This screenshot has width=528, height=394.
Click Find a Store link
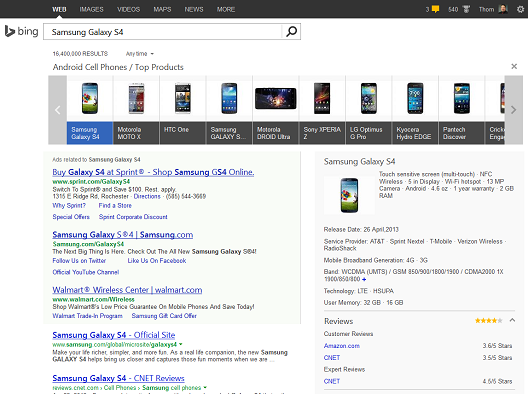tap(115, 205)
